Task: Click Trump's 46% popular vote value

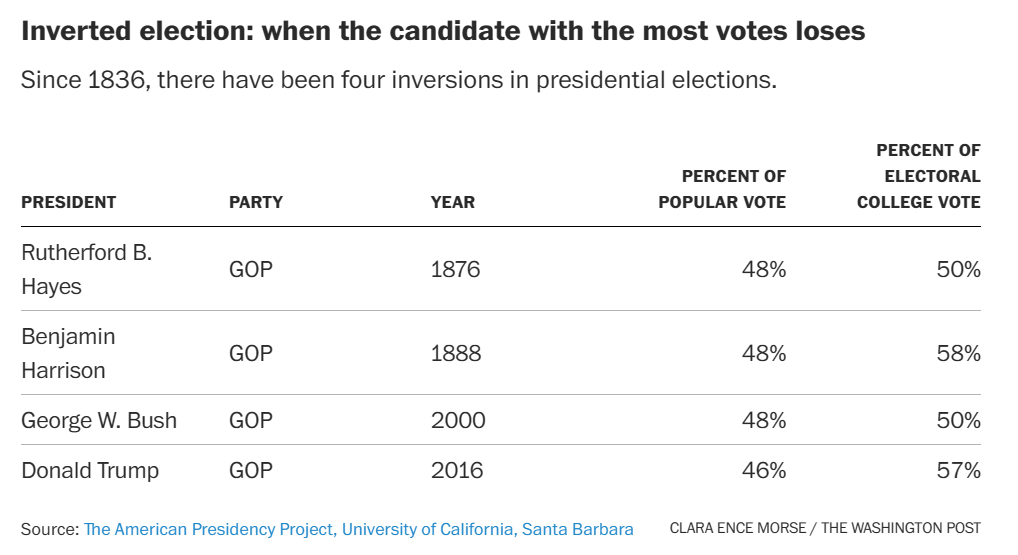Action: [x=764, y=470]
